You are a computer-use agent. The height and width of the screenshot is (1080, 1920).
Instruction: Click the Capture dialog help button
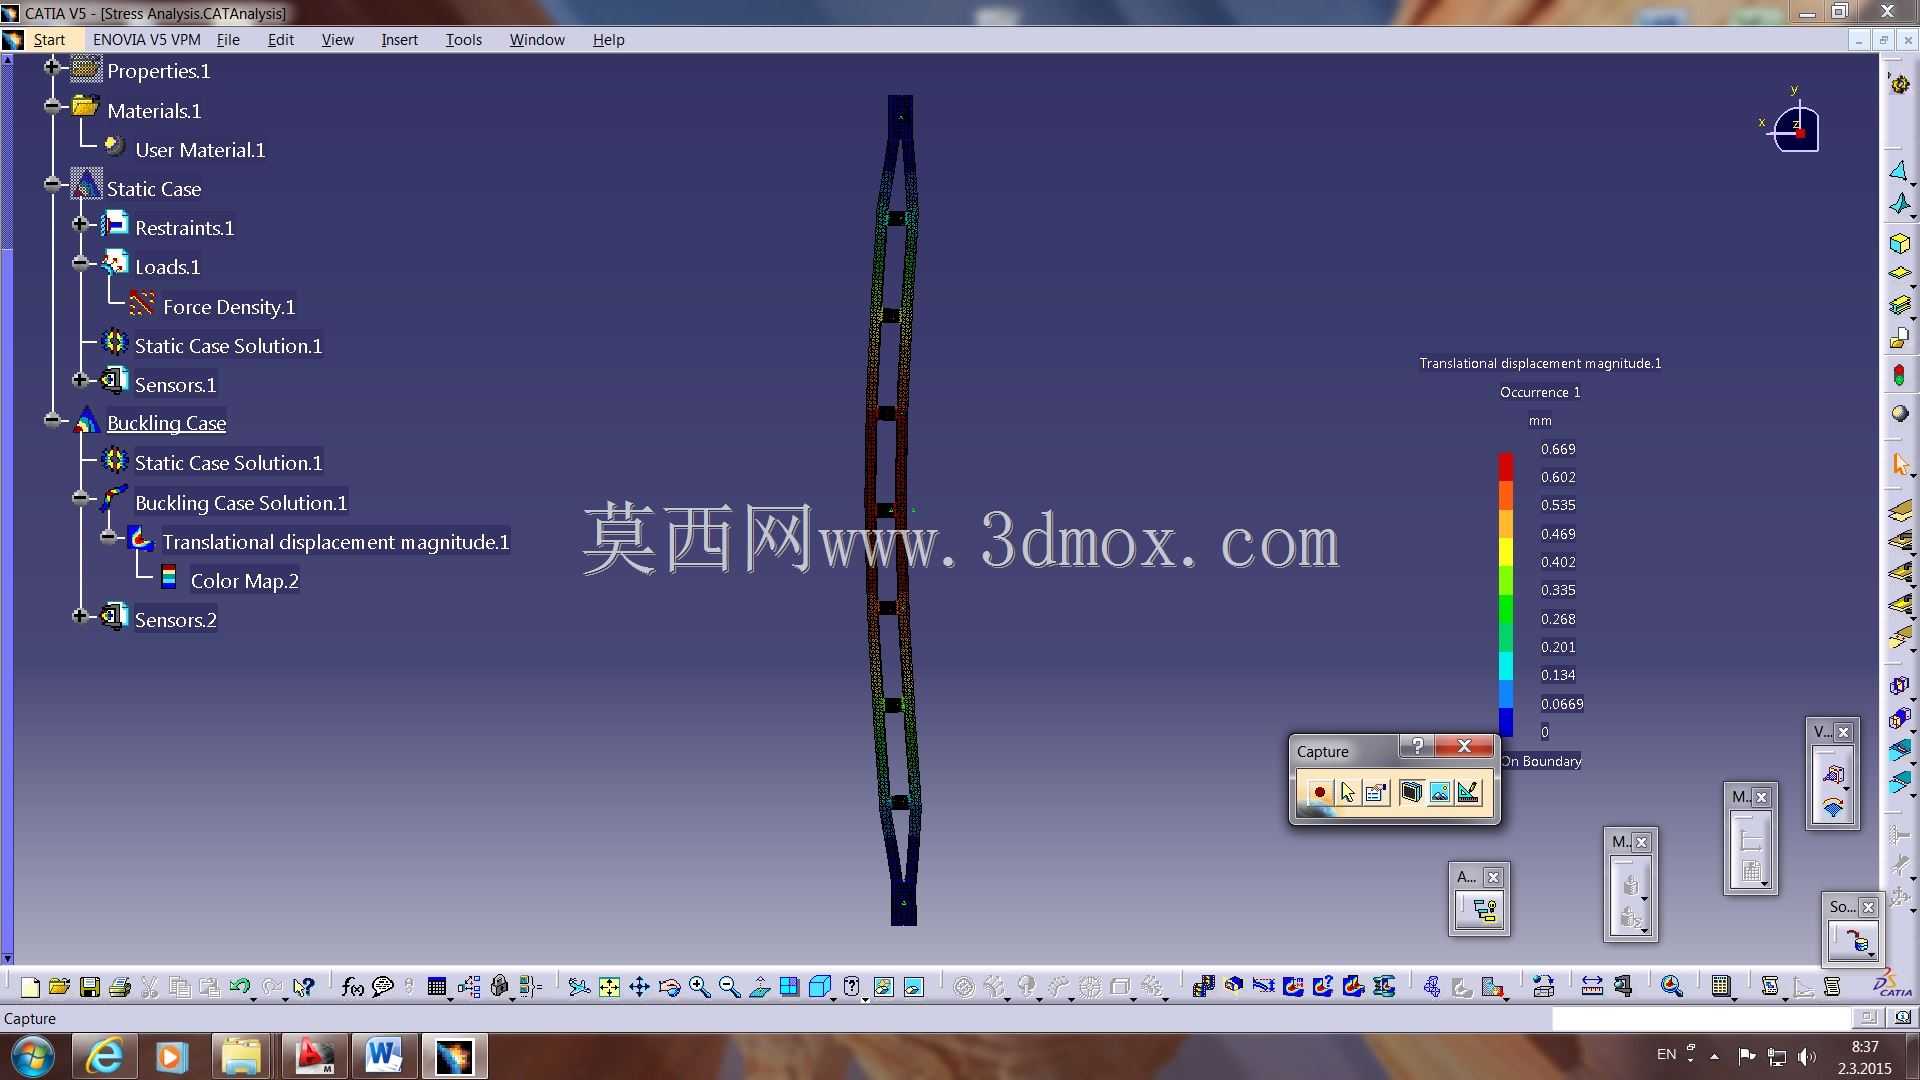(x=1417, y=746)
